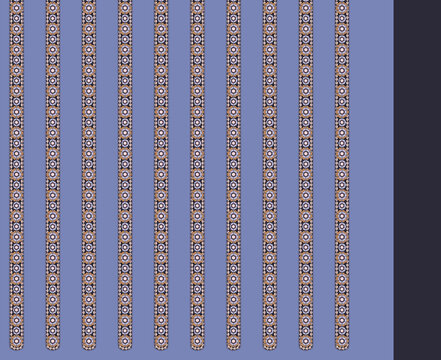Click the dark panel beside the canvas
This screenshot has height=360, width=441.
(417, 180)
